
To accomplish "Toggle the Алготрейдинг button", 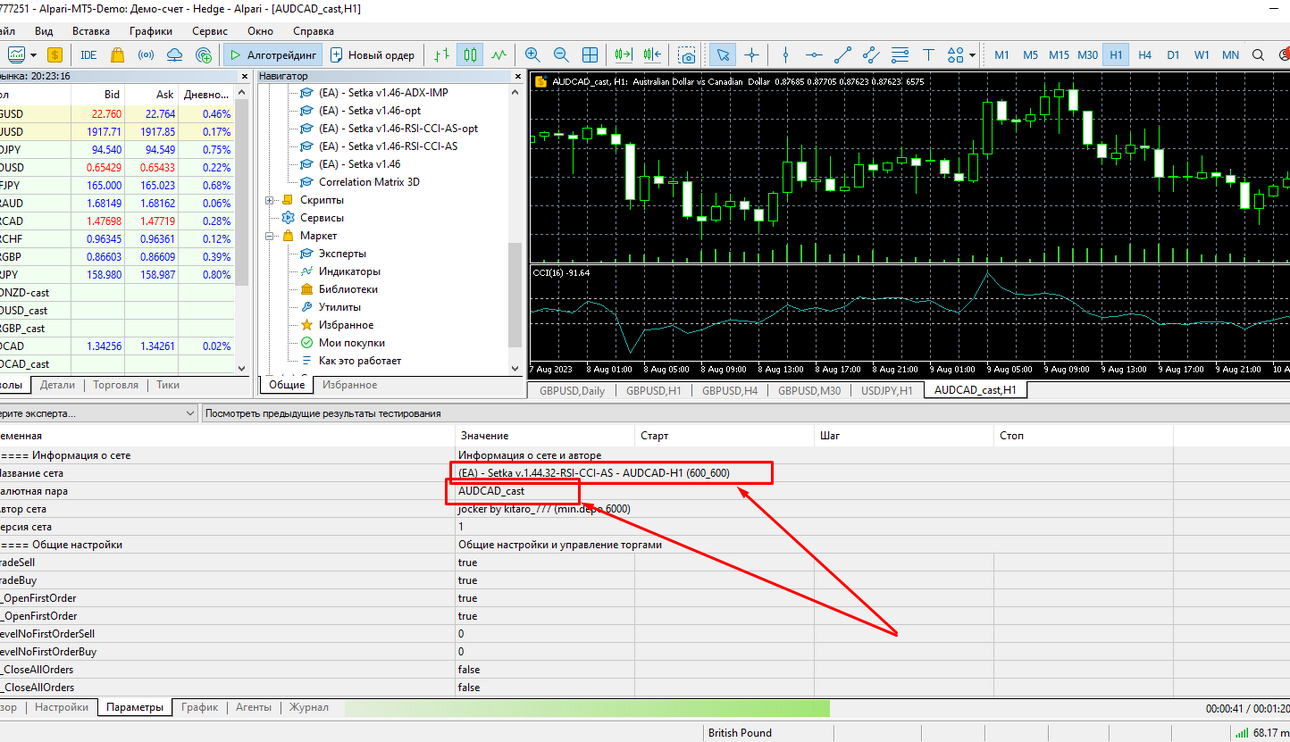I will 272,55.
